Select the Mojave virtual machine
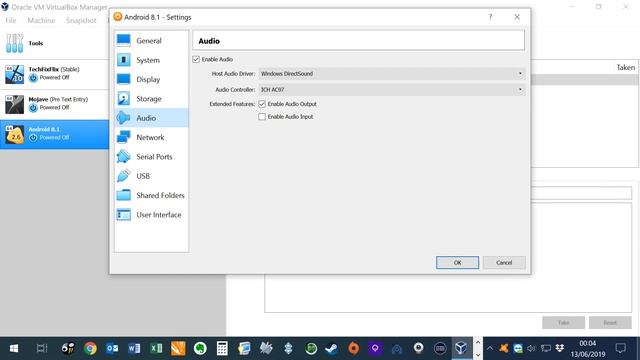Image resolution: width=640 pixels, height=360 pixels. coord(54,104)
